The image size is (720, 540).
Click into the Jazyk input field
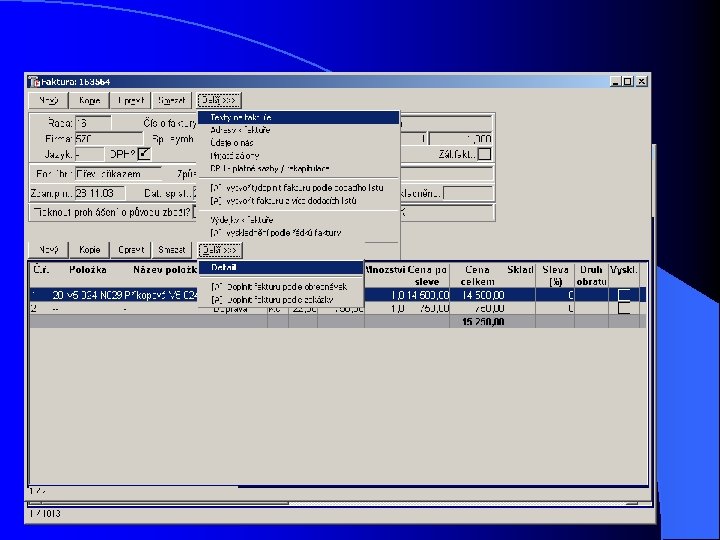[x=90, y=154]
